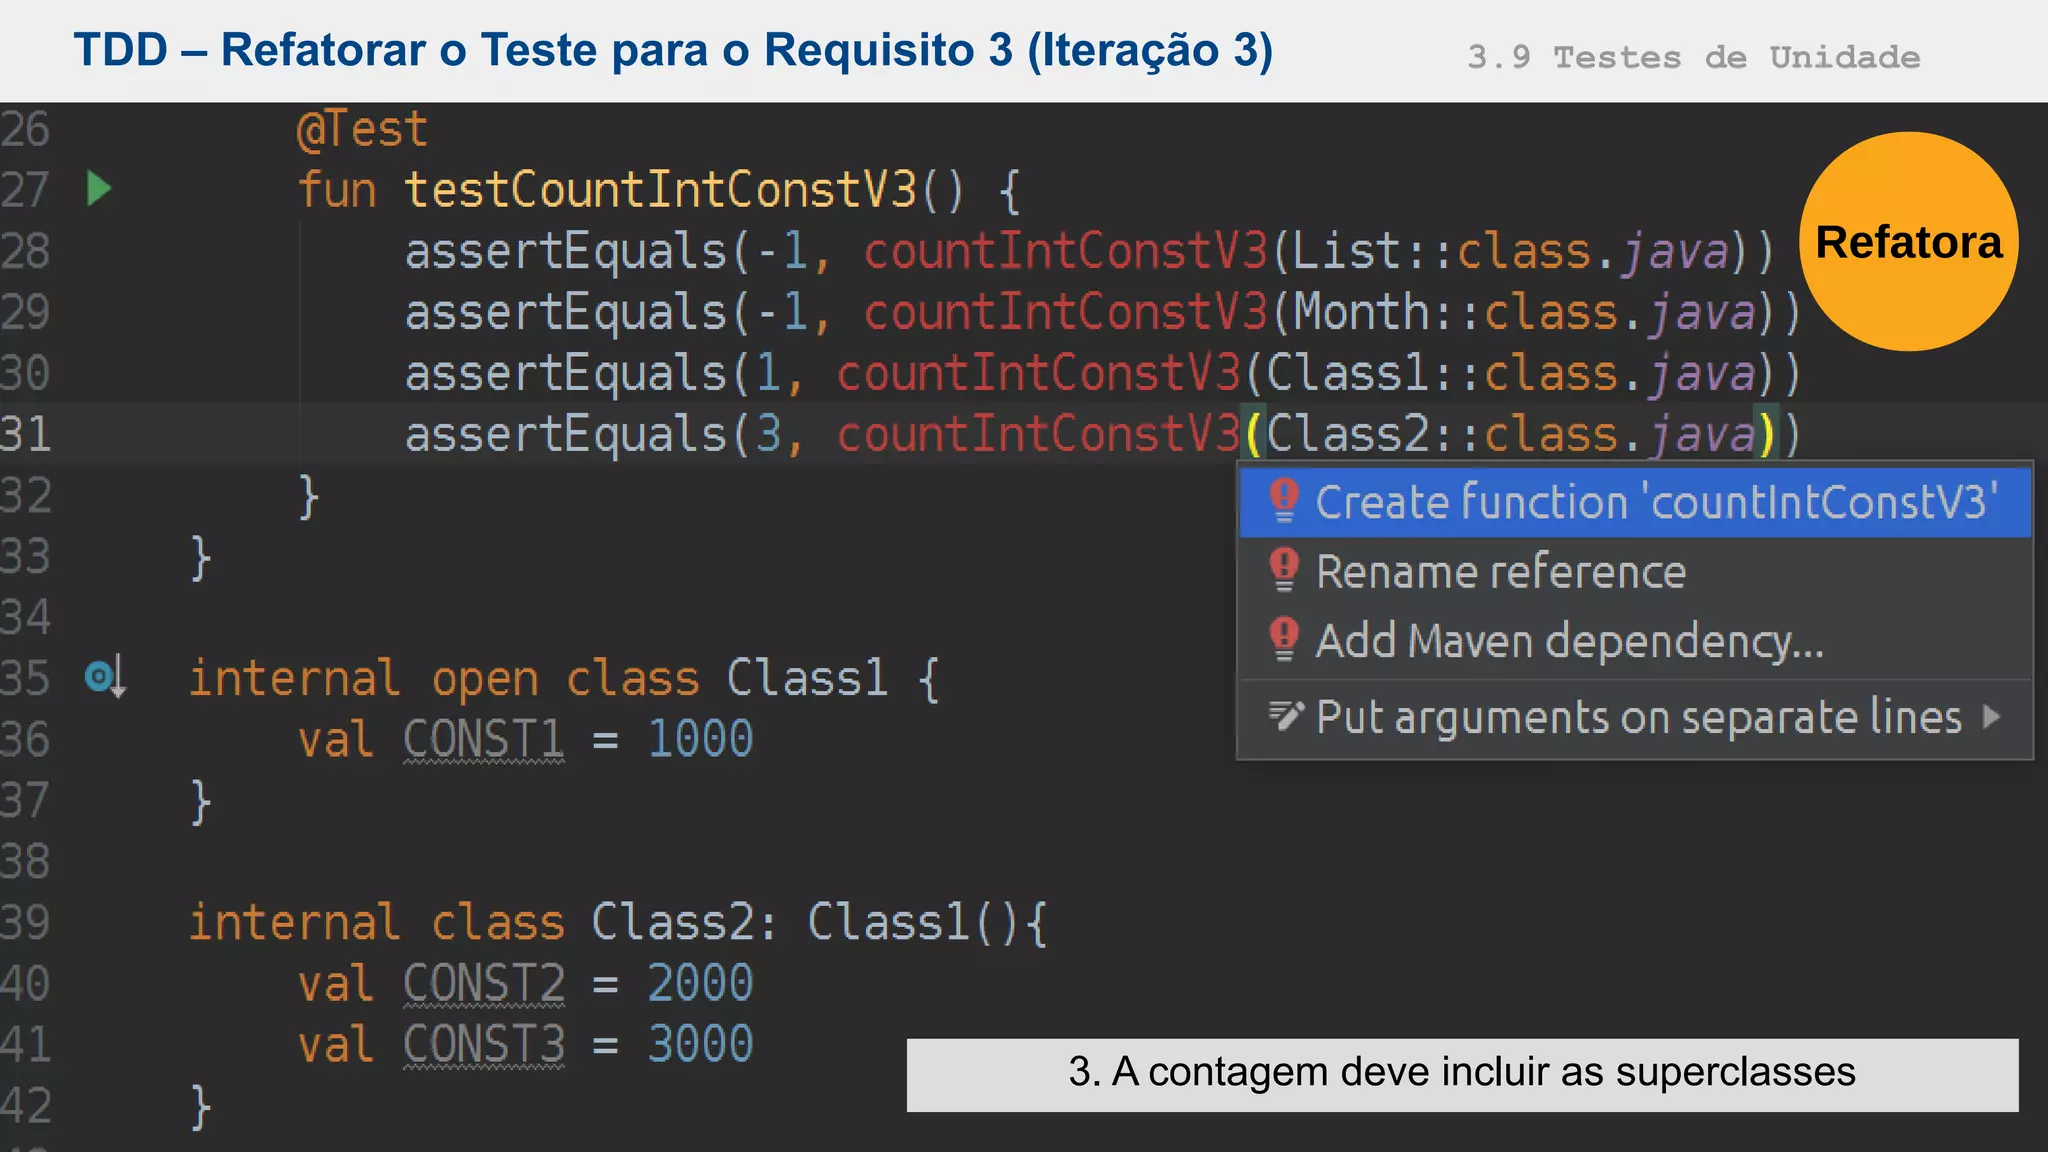Click CONST2 identifier
Image resolution: width=2048 pixels, height=1152 pixels.
coord(484,984)
